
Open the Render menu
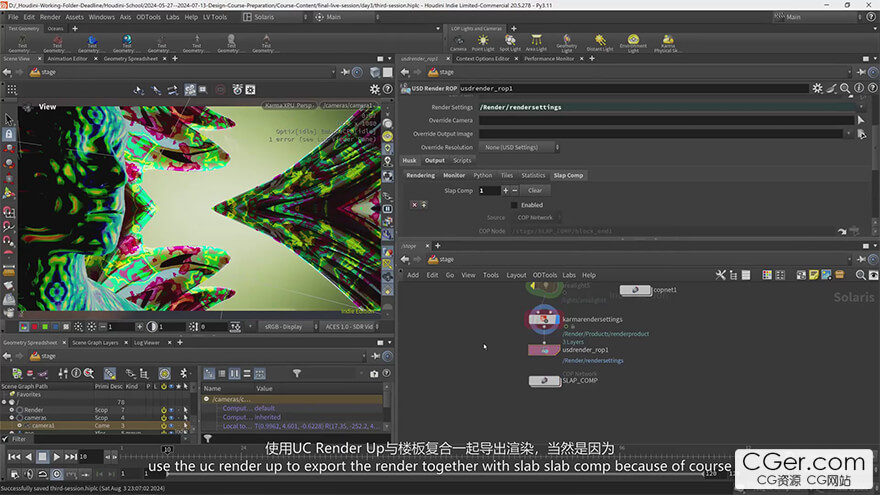50,17
